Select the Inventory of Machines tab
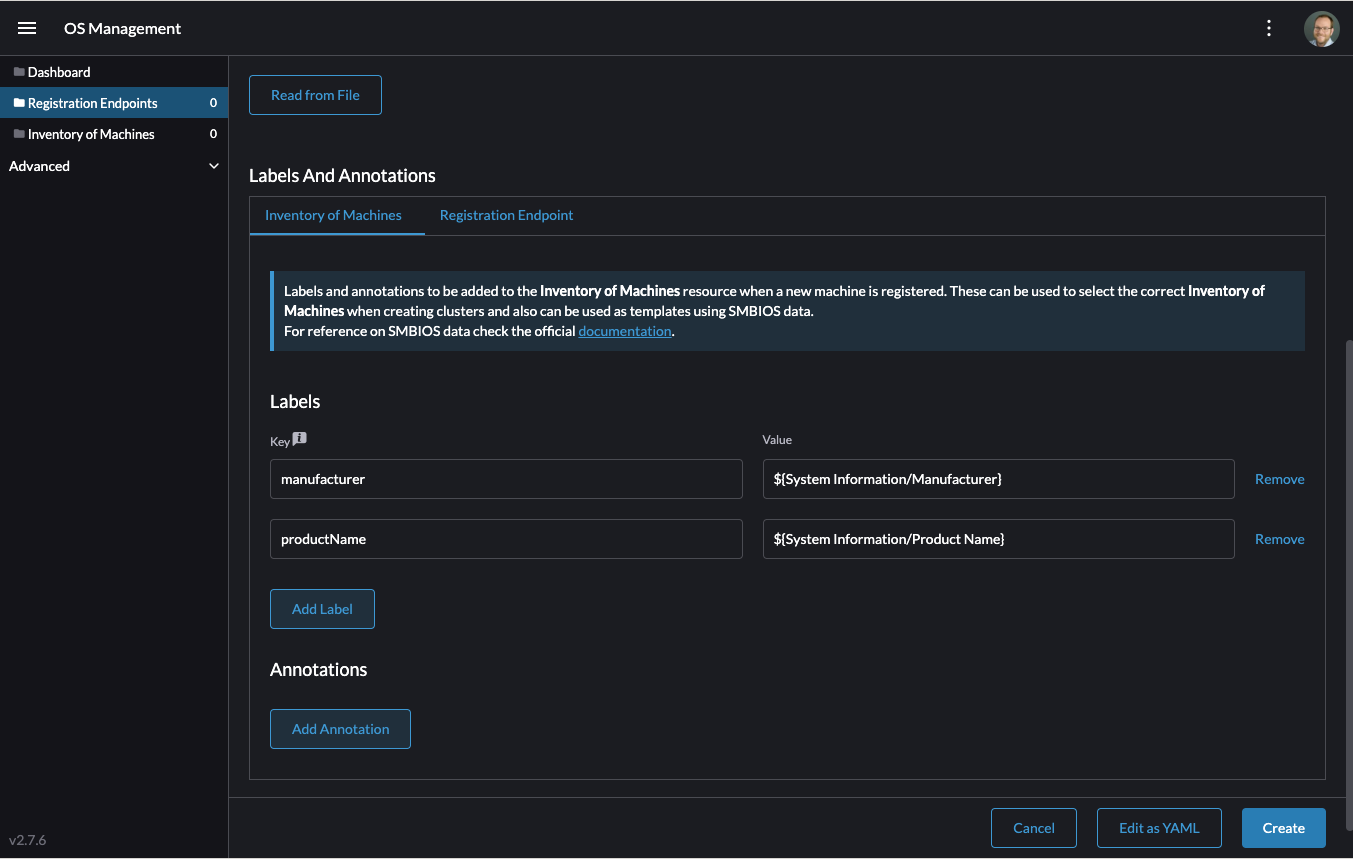 tap(333, 215)
